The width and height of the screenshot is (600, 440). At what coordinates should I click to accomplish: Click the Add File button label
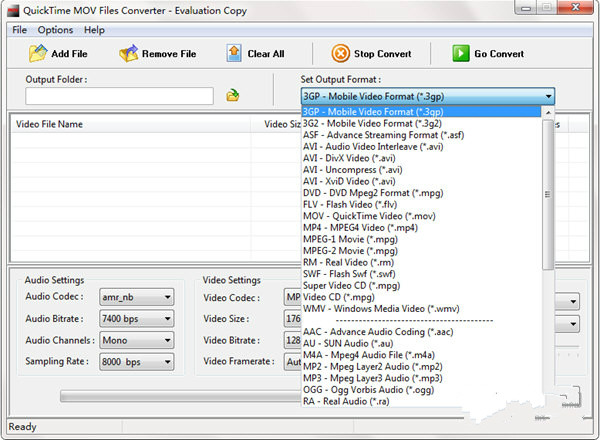point(69,54)
